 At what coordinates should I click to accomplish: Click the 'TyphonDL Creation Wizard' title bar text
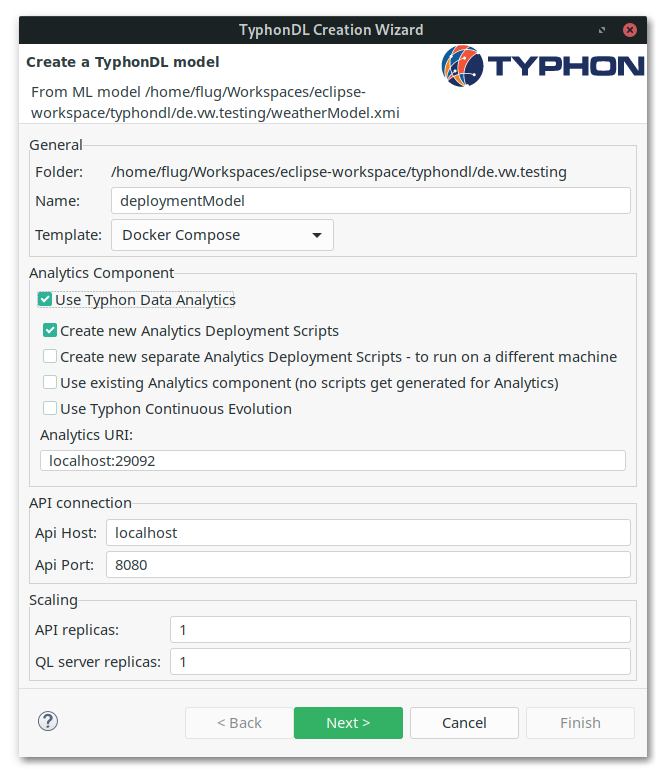coord(331,30)
